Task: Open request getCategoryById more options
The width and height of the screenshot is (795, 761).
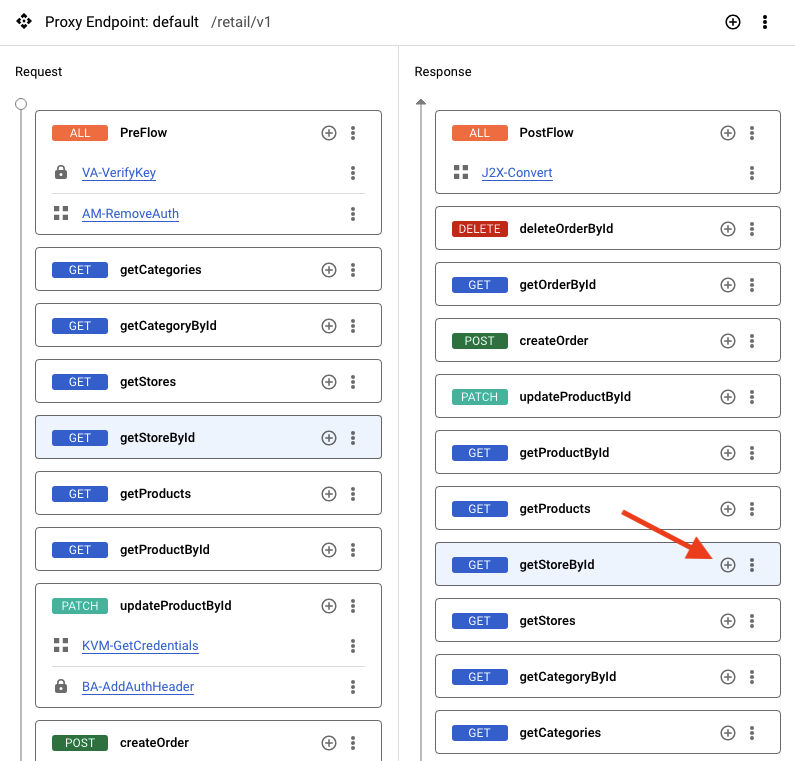Action: (353, 325)
